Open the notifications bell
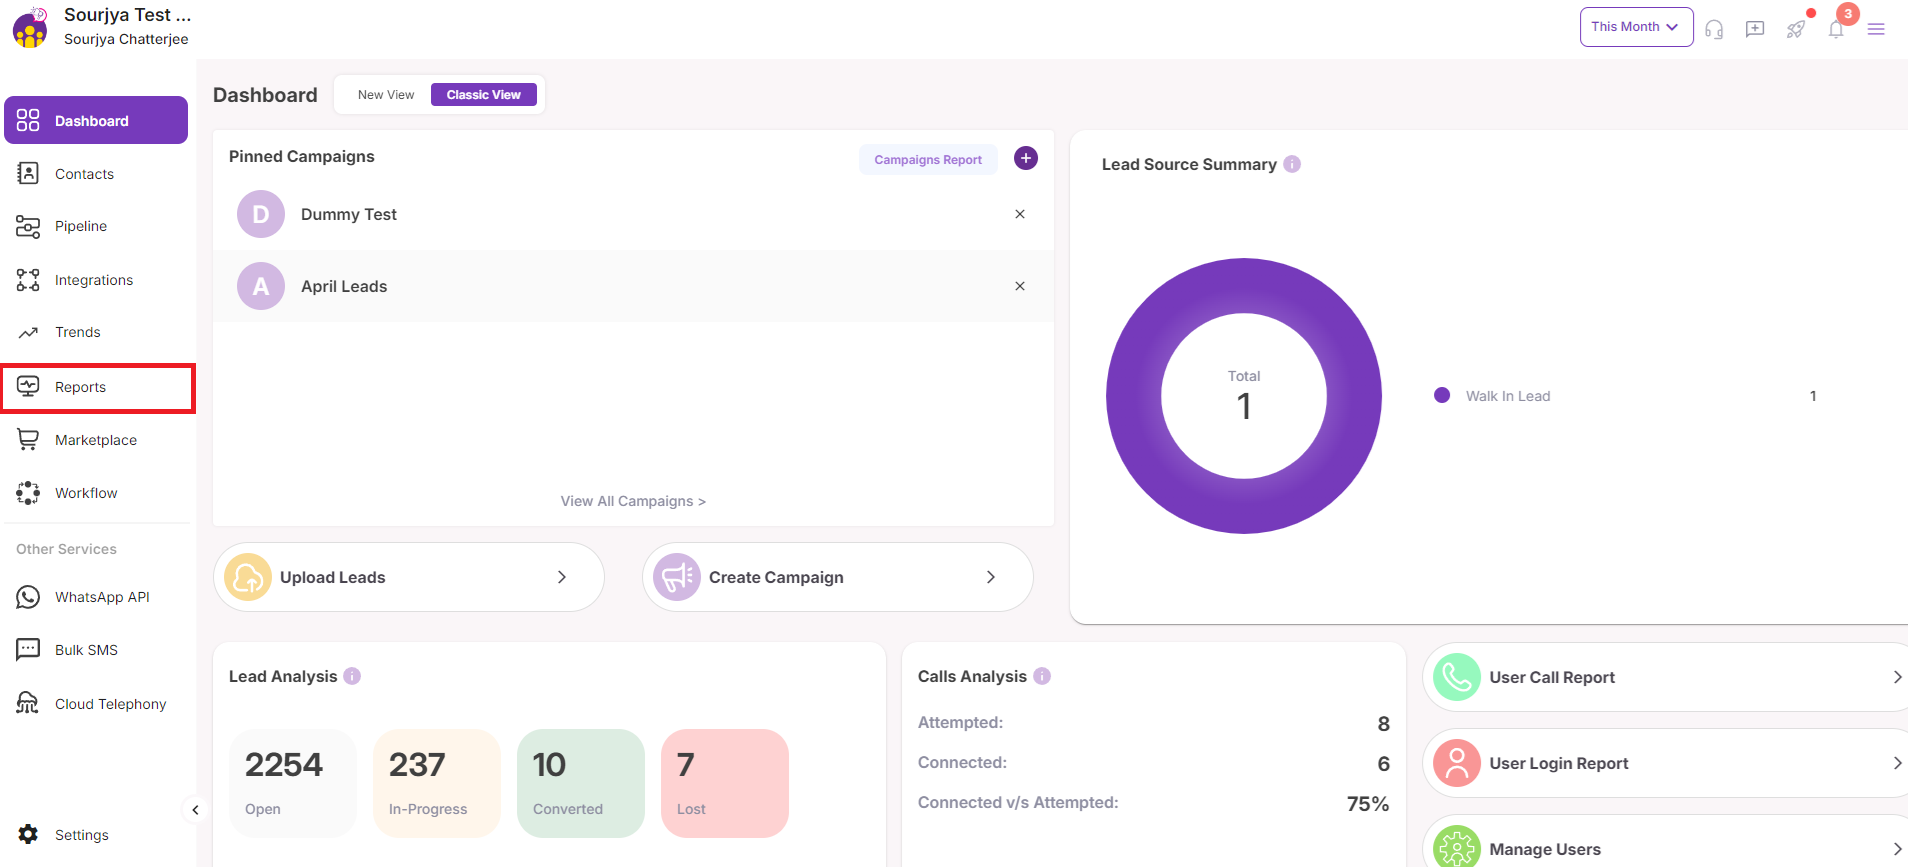 1836,29
